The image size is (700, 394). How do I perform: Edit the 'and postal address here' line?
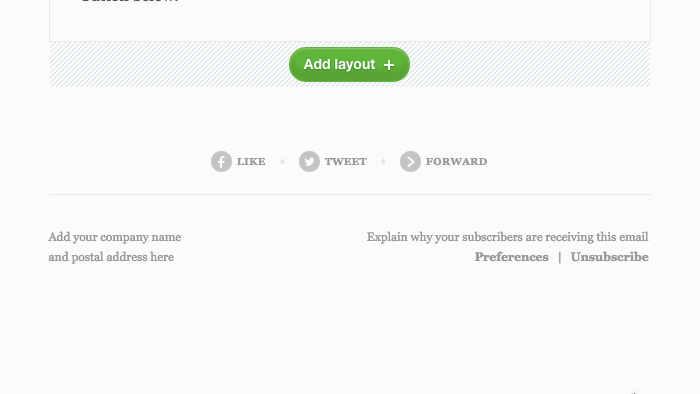(x=111, y=257)
